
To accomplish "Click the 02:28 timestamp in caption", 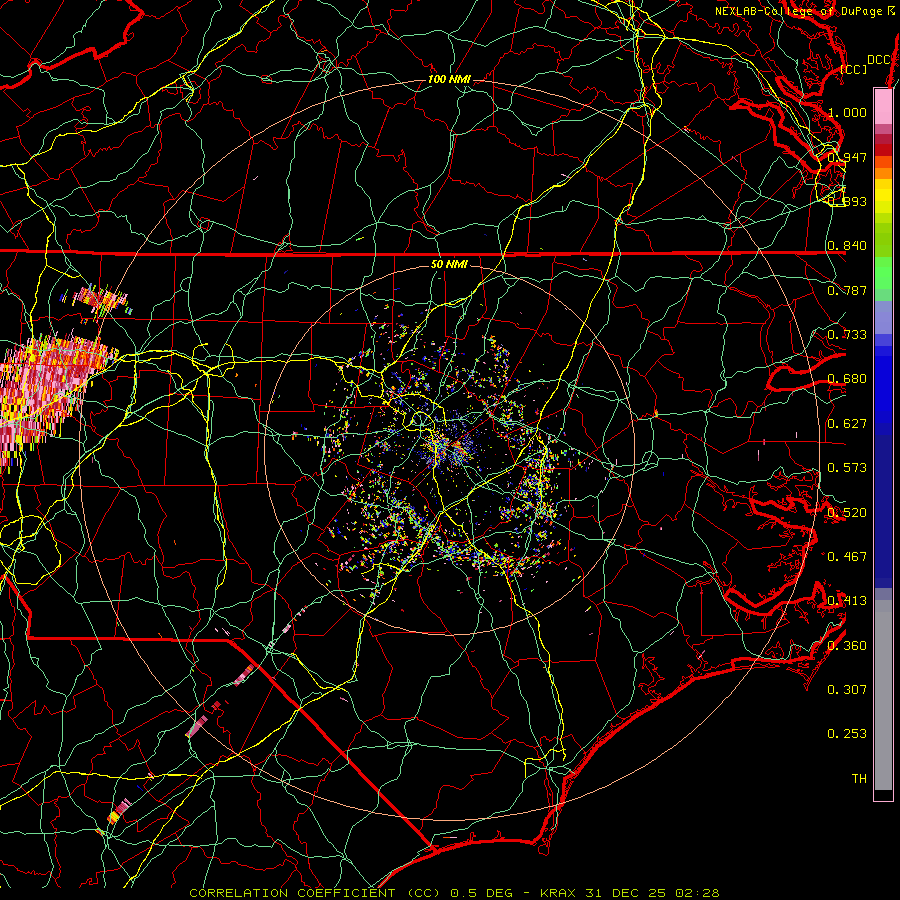I will 697,893.
